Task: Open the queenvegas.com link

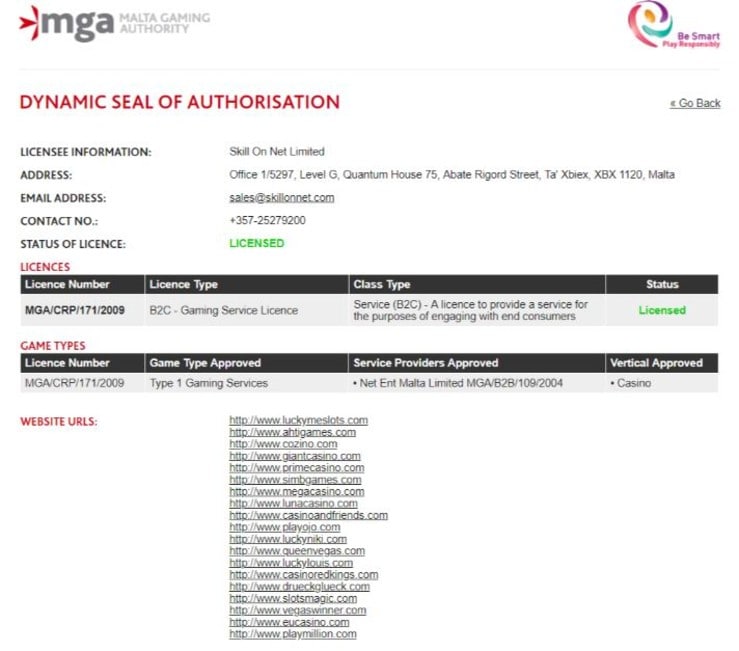Action: [297, 551]
